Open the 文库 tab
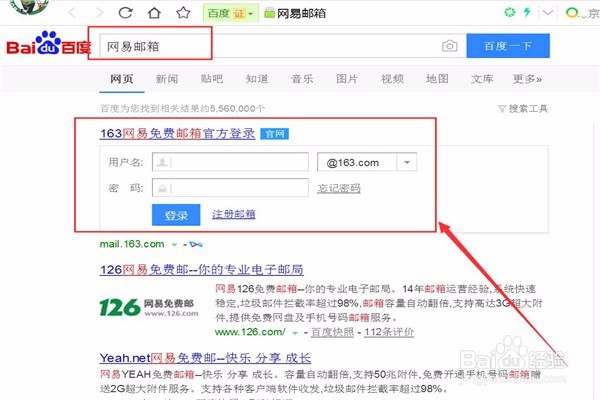 482,79
